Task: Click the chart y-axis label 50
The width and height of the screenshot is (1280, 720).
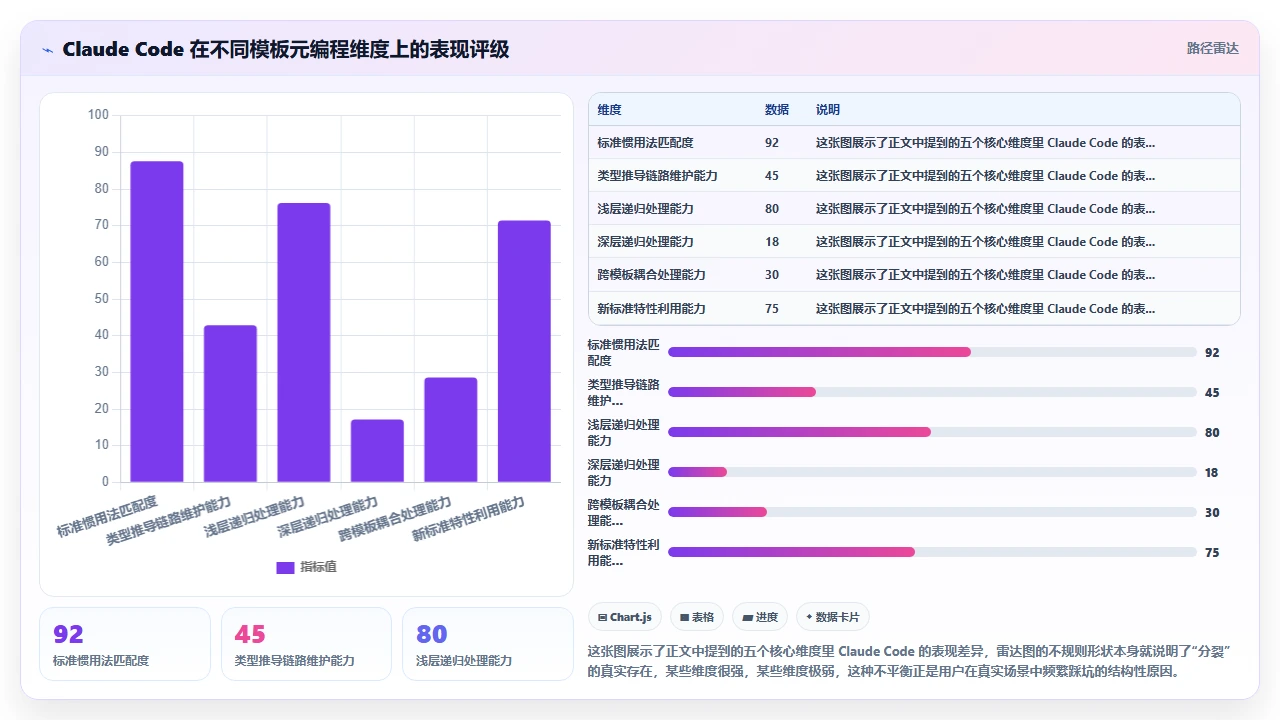Action: (x=102, y=298)
